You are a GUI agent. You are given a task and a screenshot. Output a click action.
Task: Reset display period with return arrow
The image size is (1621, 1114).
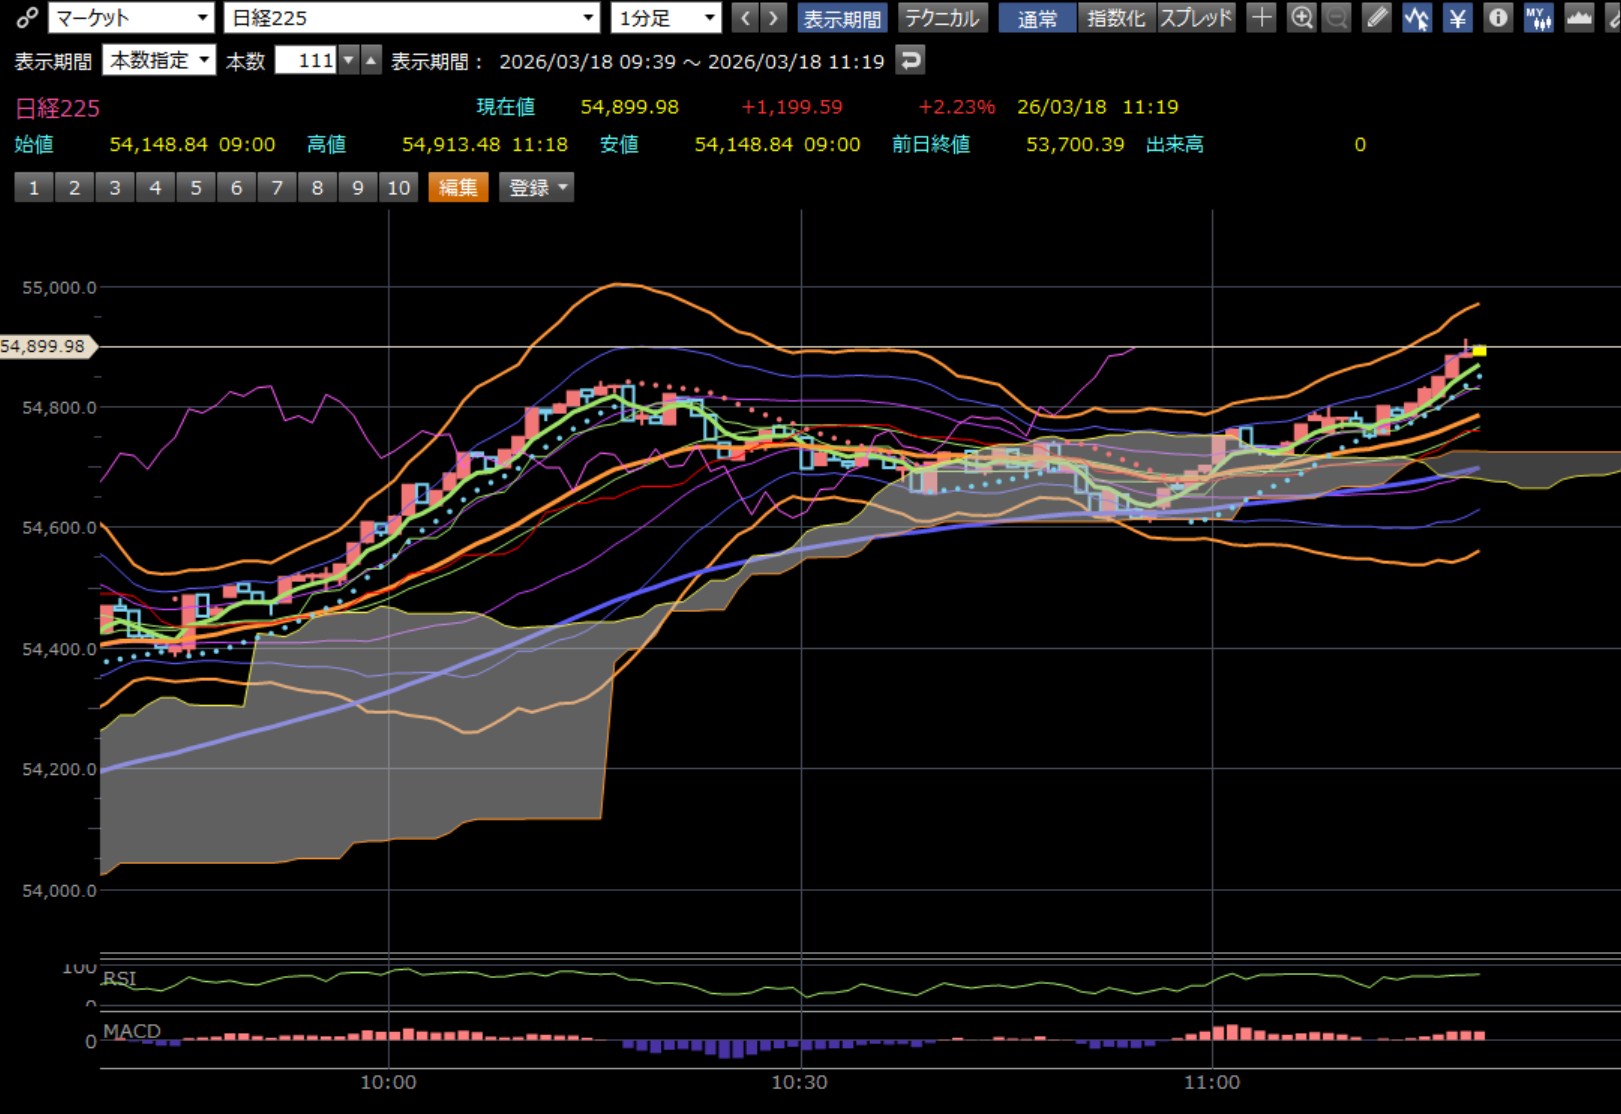909,61
